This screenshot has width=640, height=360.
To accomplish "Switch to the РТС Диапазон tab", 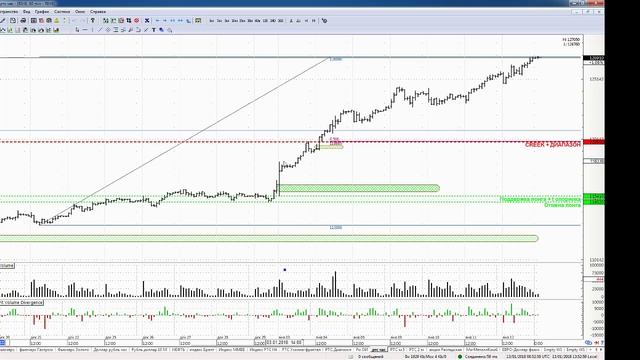I will [338, 350].
